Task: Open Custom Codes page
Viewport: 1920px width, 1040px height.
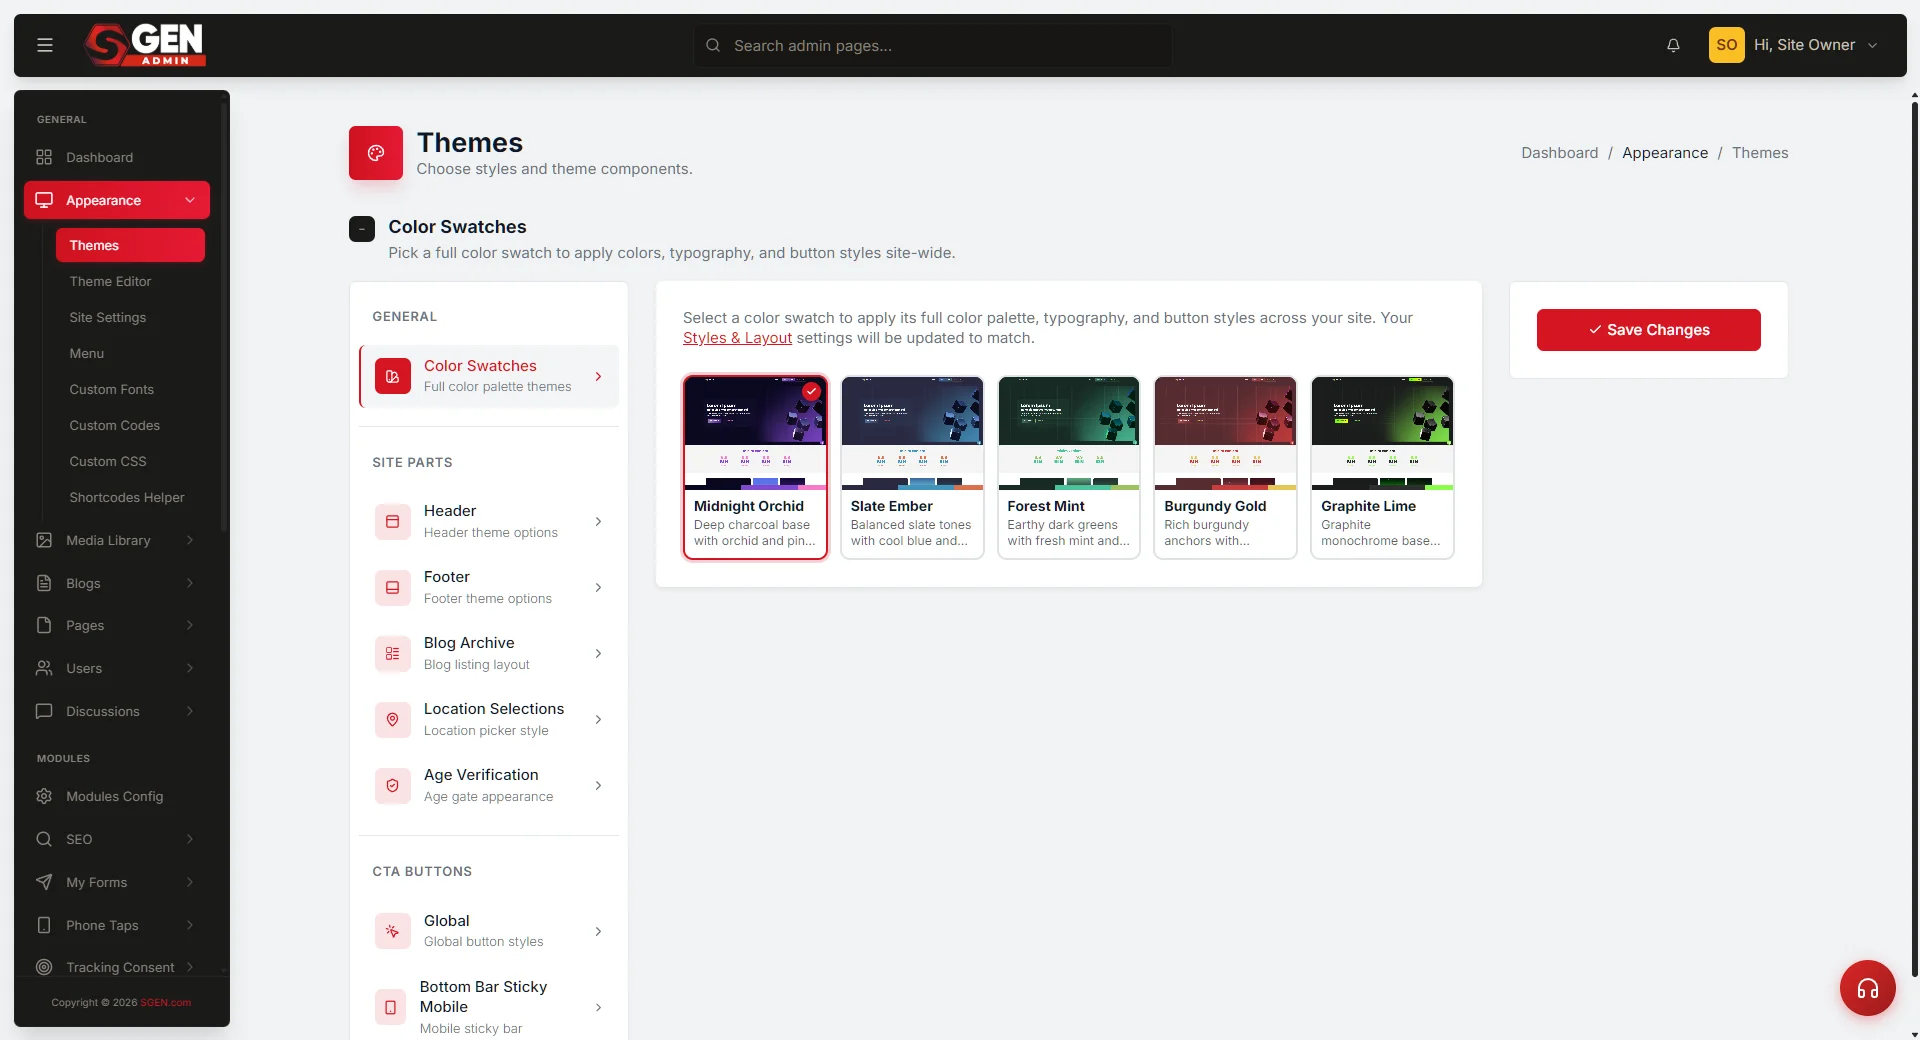Action: click(114, 425)
